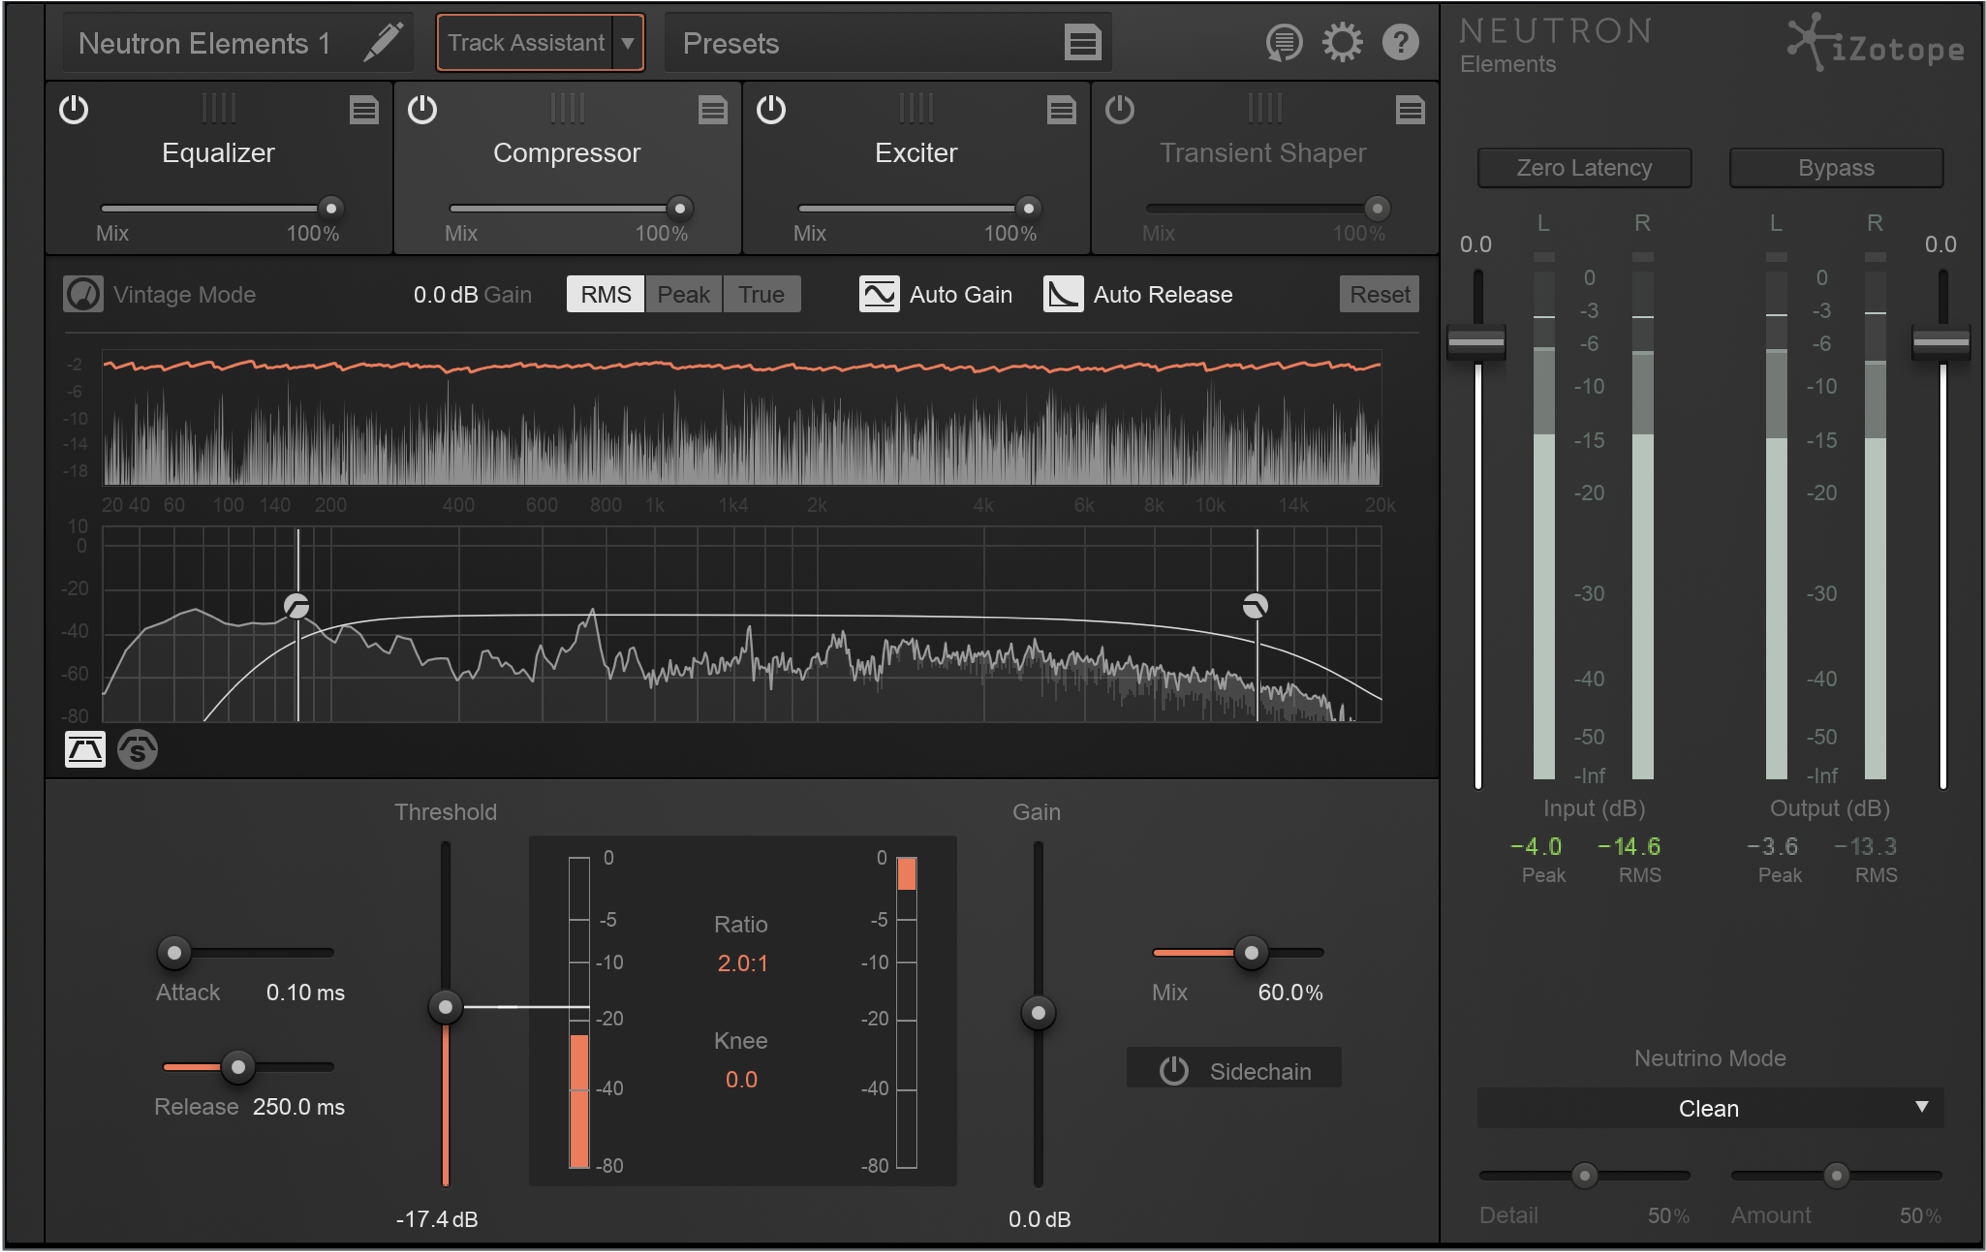This screenshot has height=1252, width=1986.
Task: Click the Output gain fader handle
Action: [x=1941, y=342]
